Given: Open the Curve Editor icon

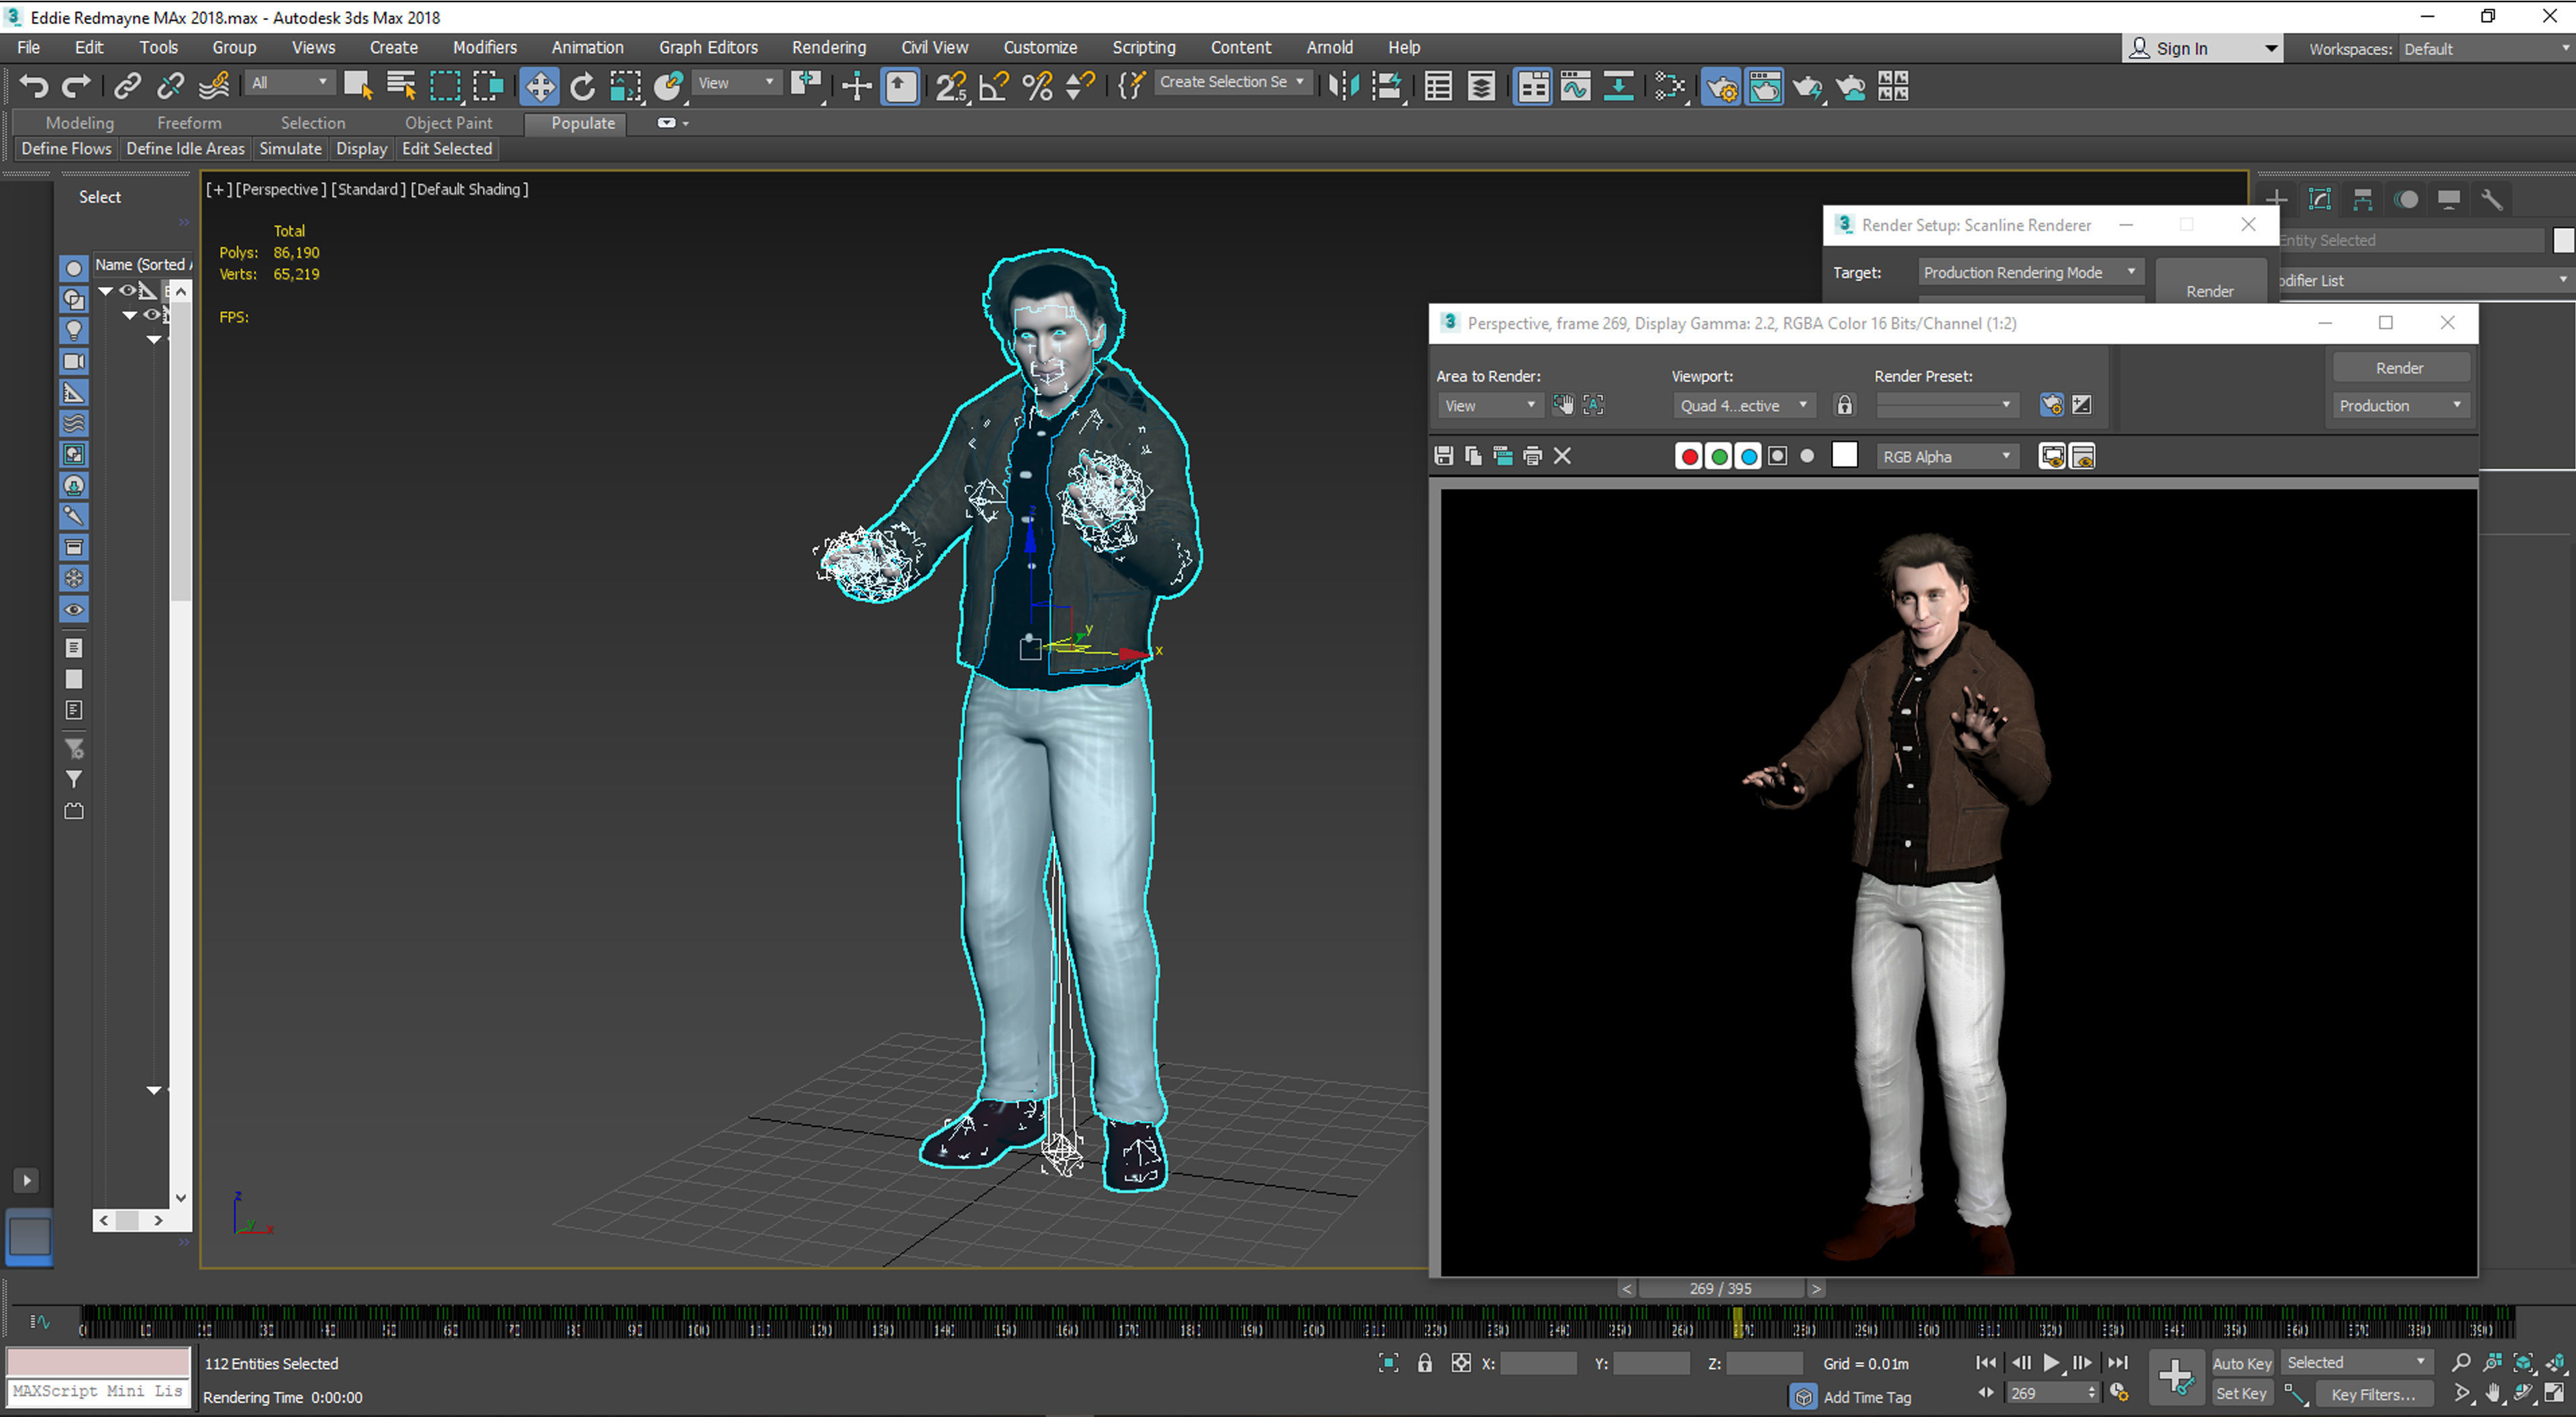Looking at the screenshot, I should coord(1575,87).
